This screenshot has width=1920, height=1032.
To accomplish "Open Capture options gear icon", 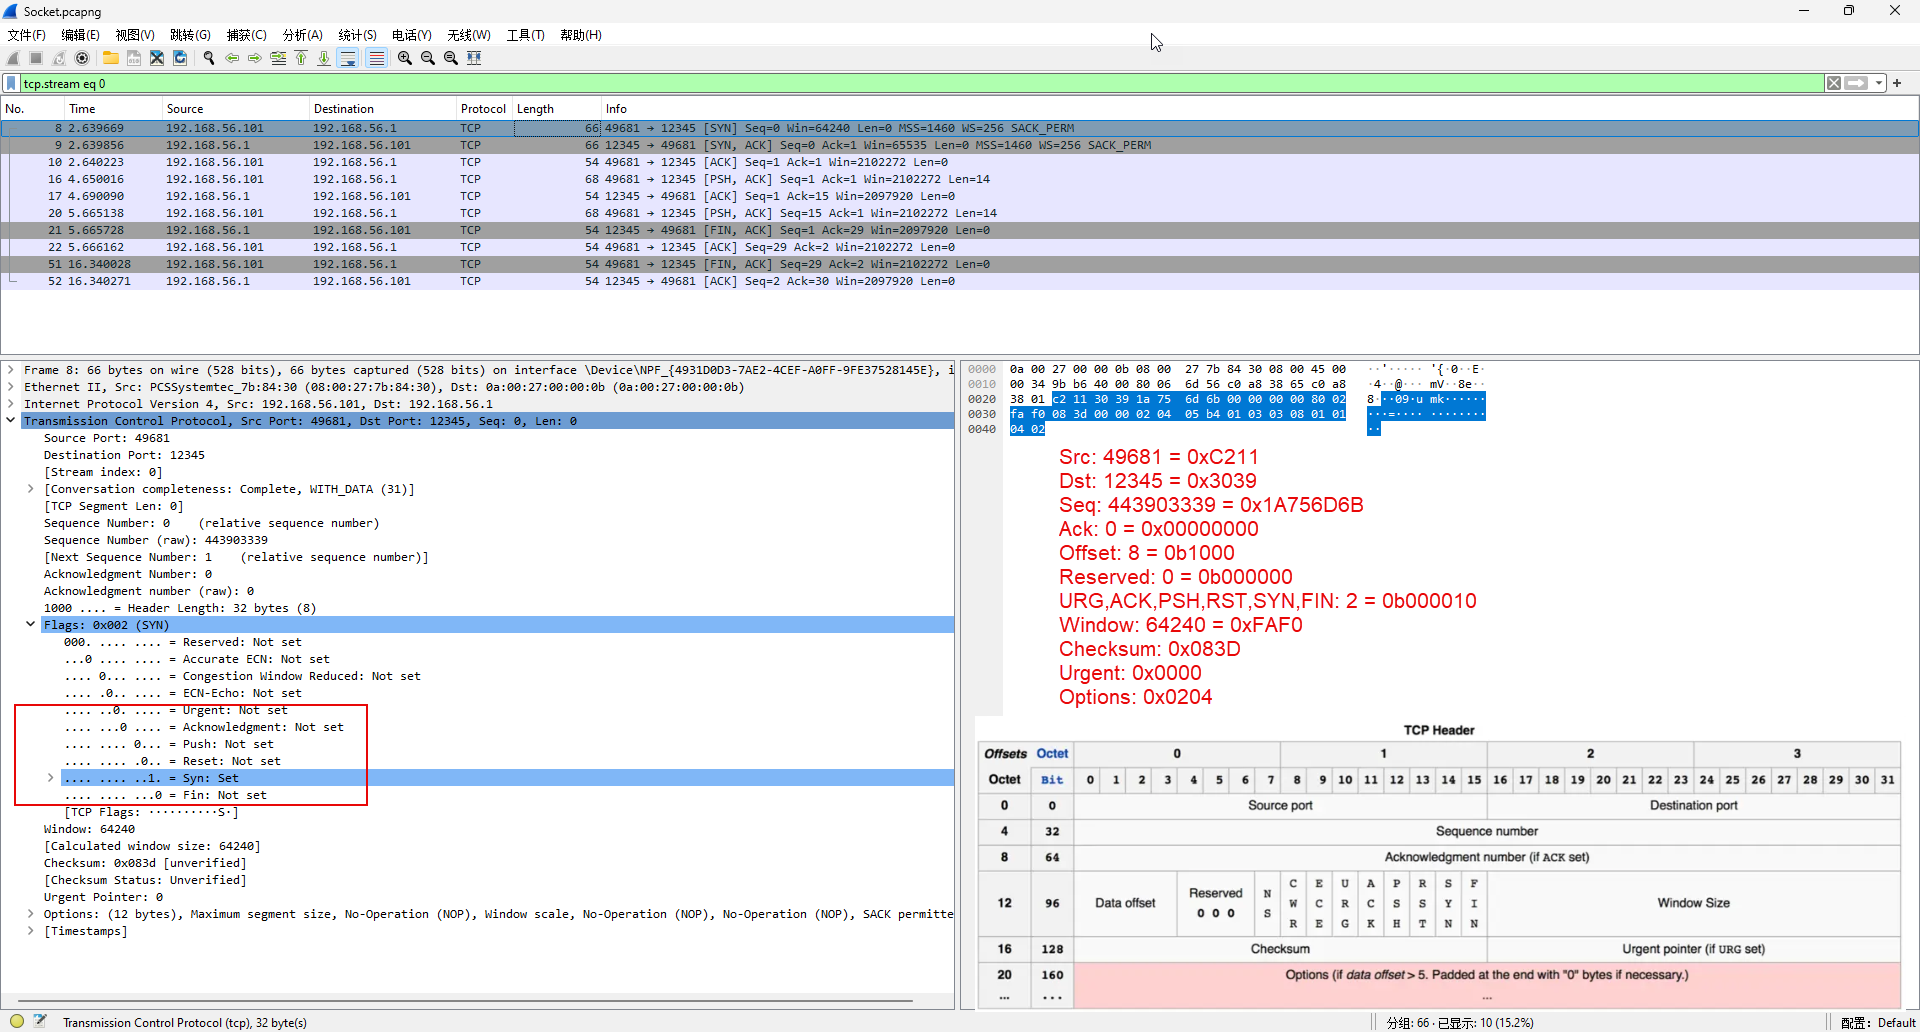I will (x=82, y=58).
